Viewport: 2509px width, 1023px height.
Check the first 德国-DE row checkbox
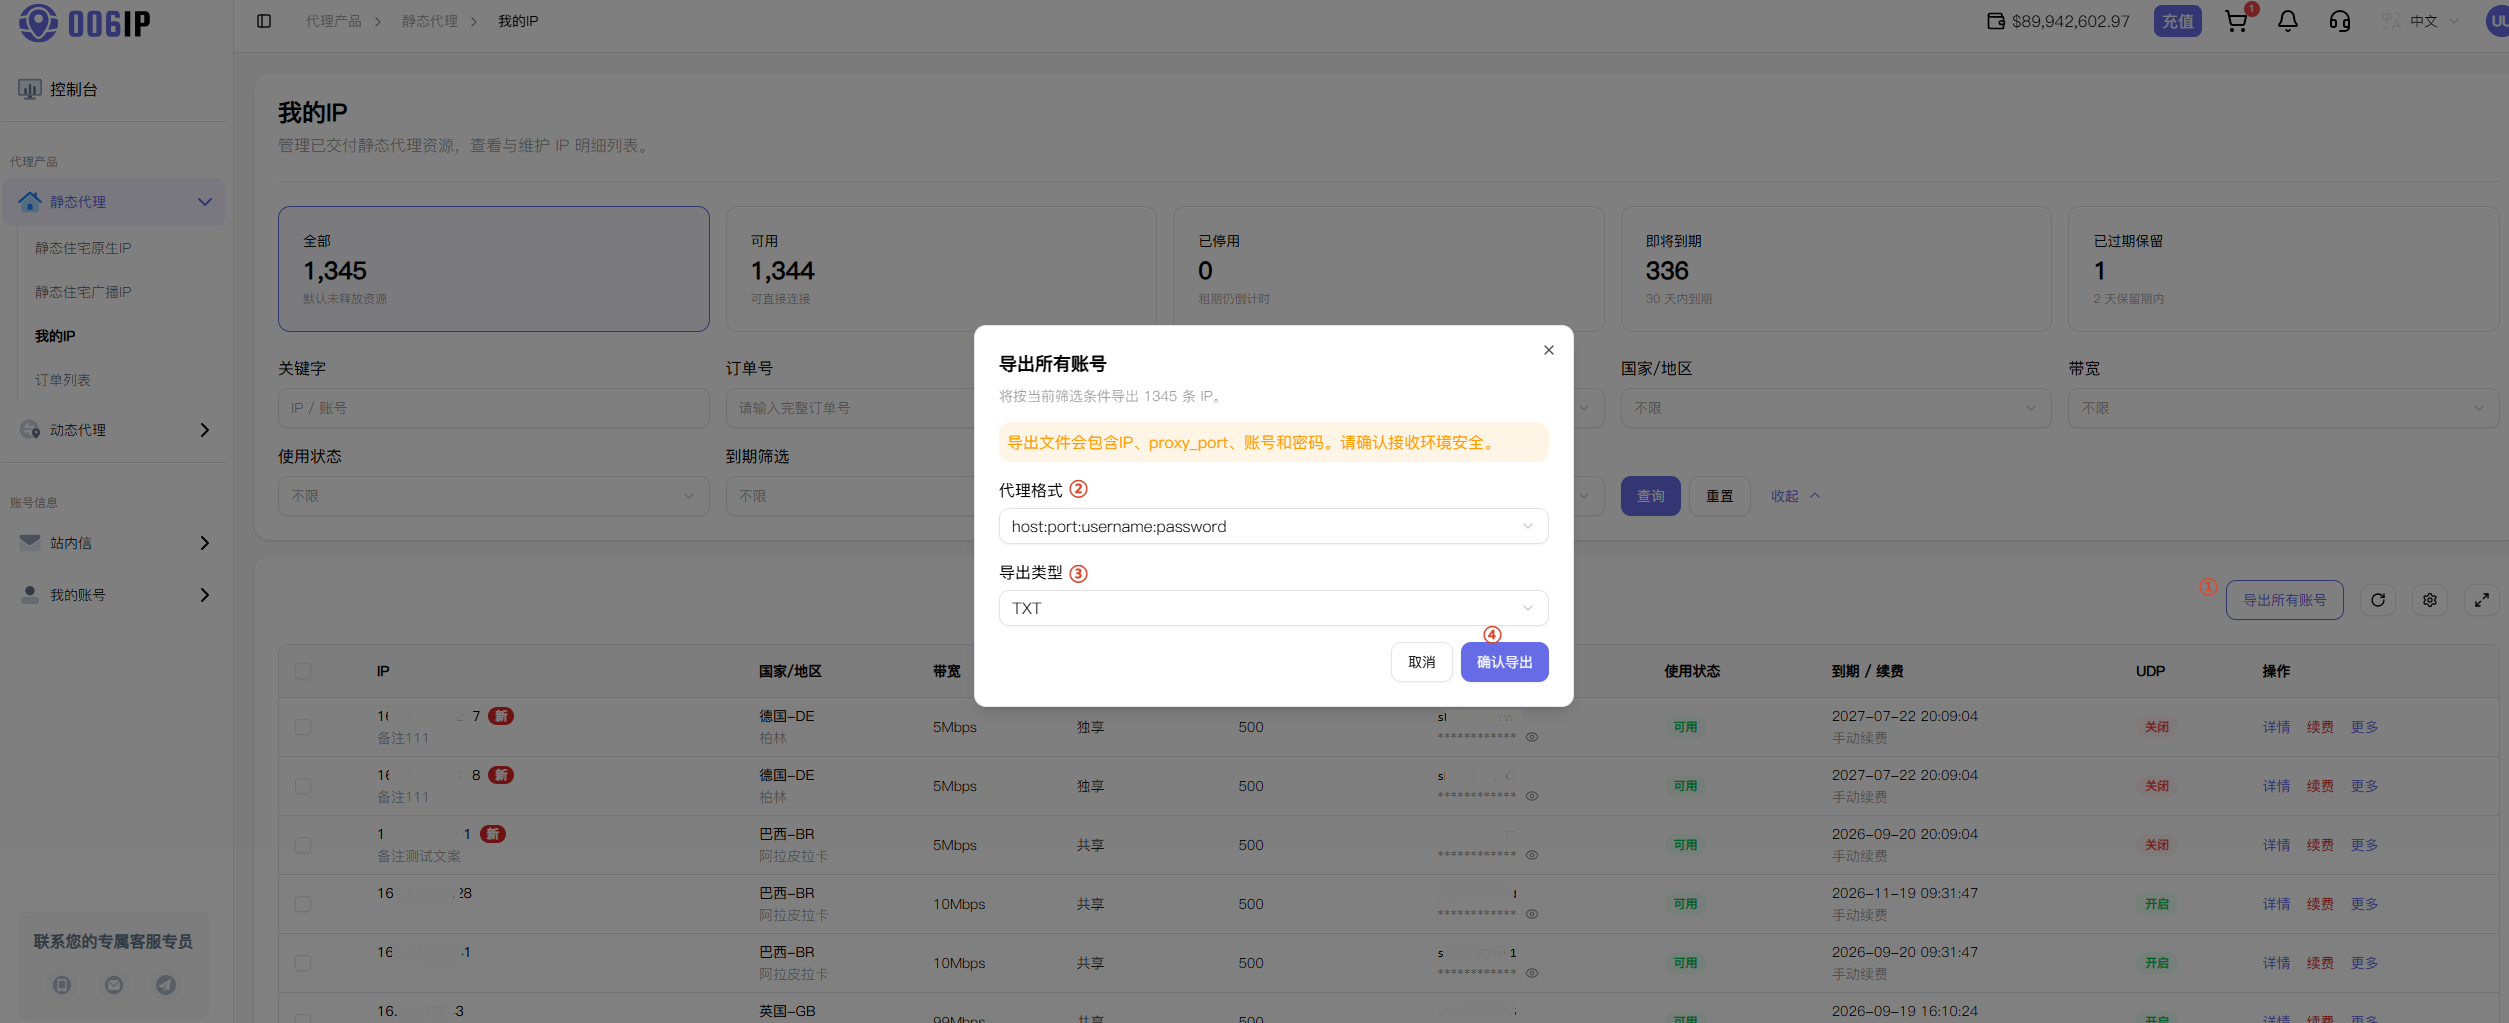point(303,727)
